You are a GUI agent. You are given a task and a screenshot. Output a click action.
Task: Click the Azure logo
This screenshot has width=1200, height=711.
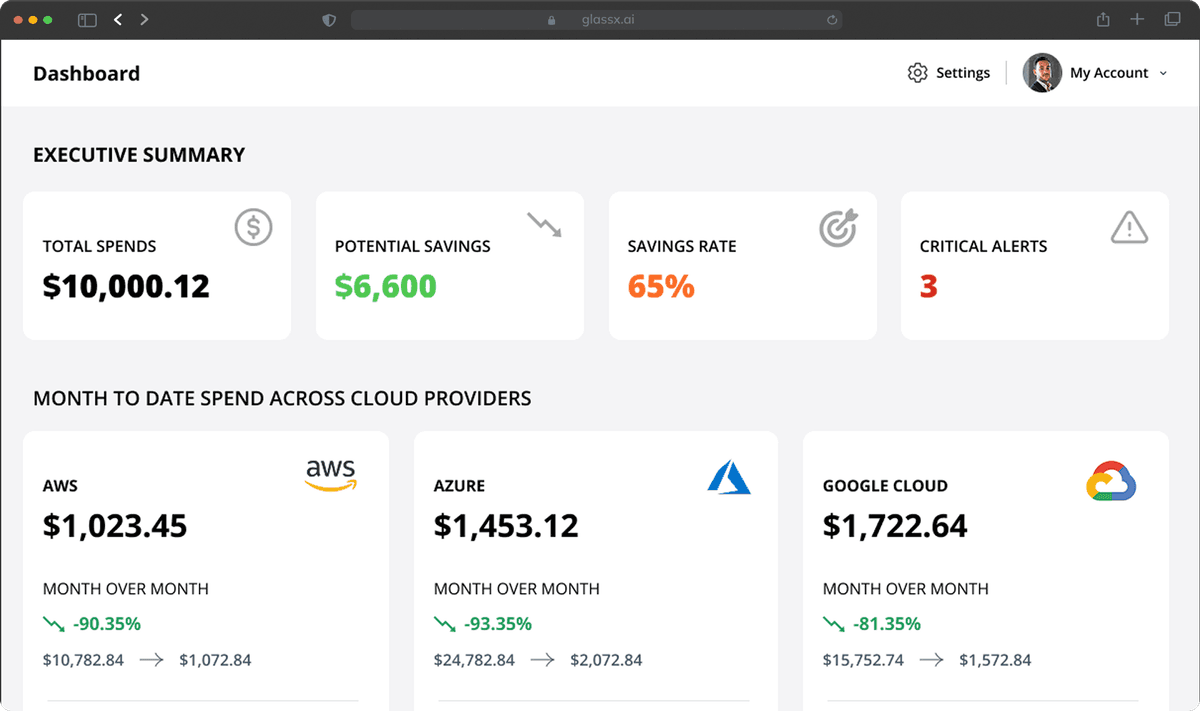[728, 478]
